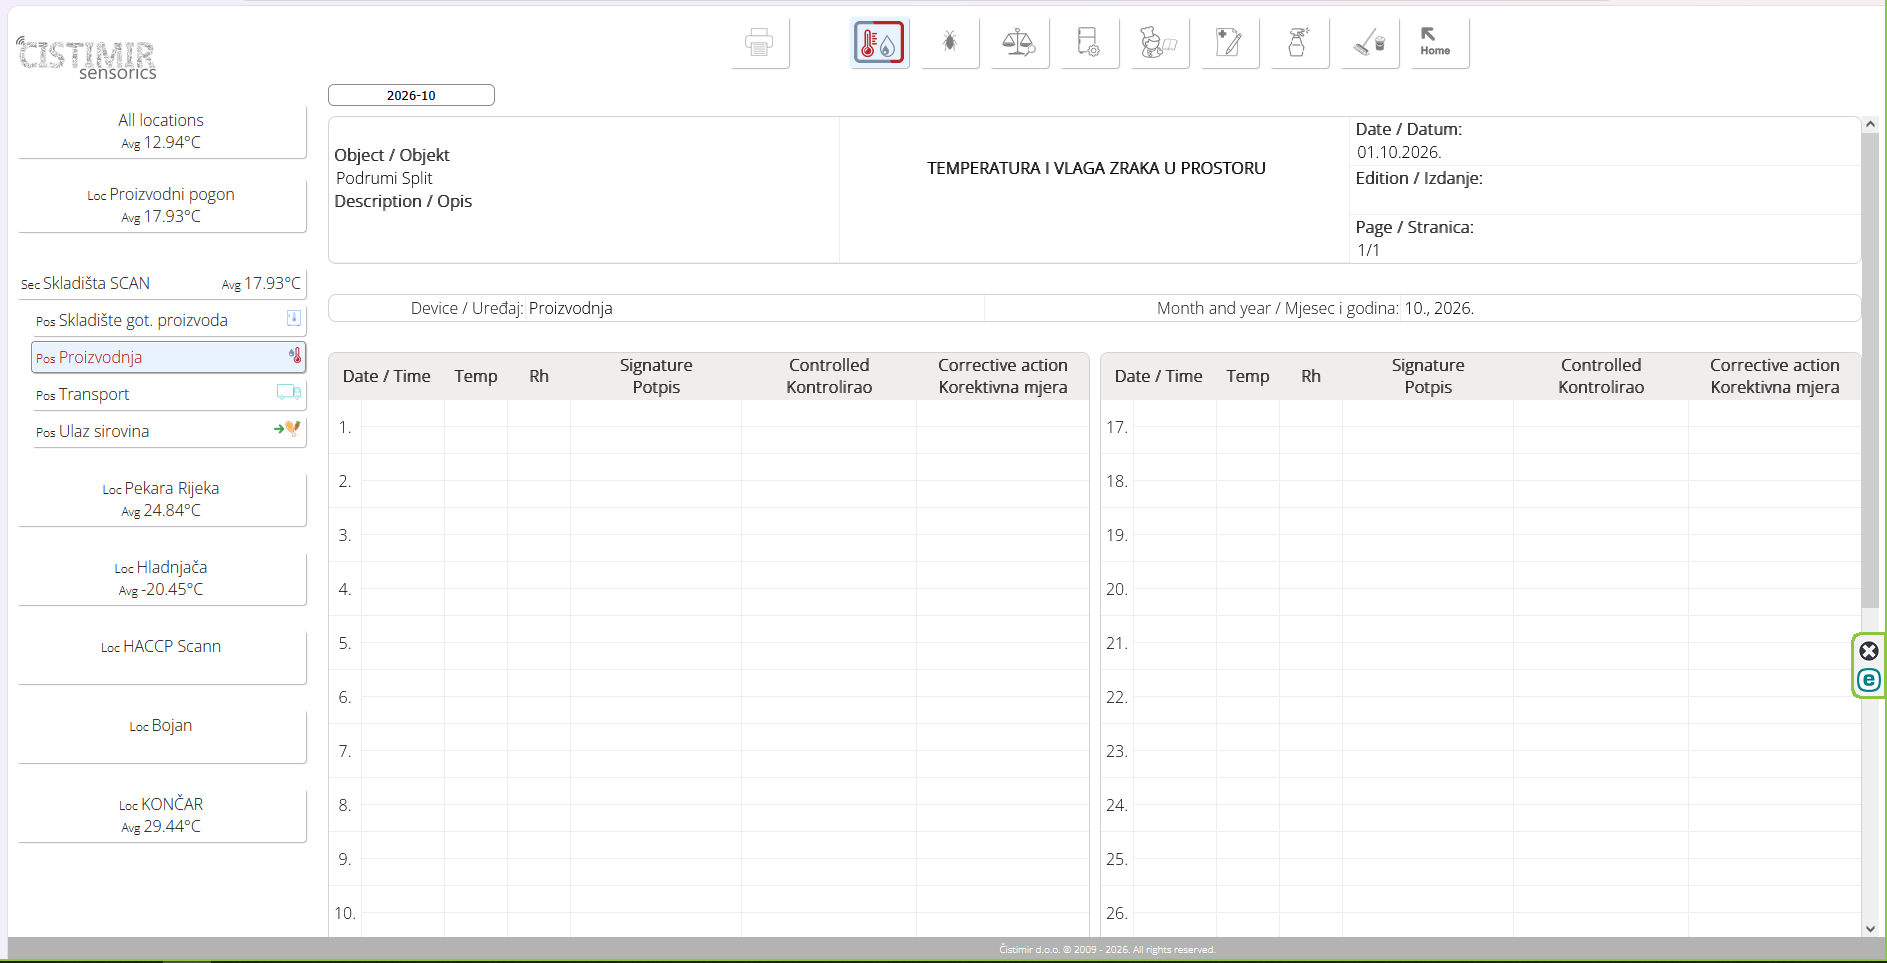
Task: Select location Proizvodni pogon
Action: click(x=161, y=205)
